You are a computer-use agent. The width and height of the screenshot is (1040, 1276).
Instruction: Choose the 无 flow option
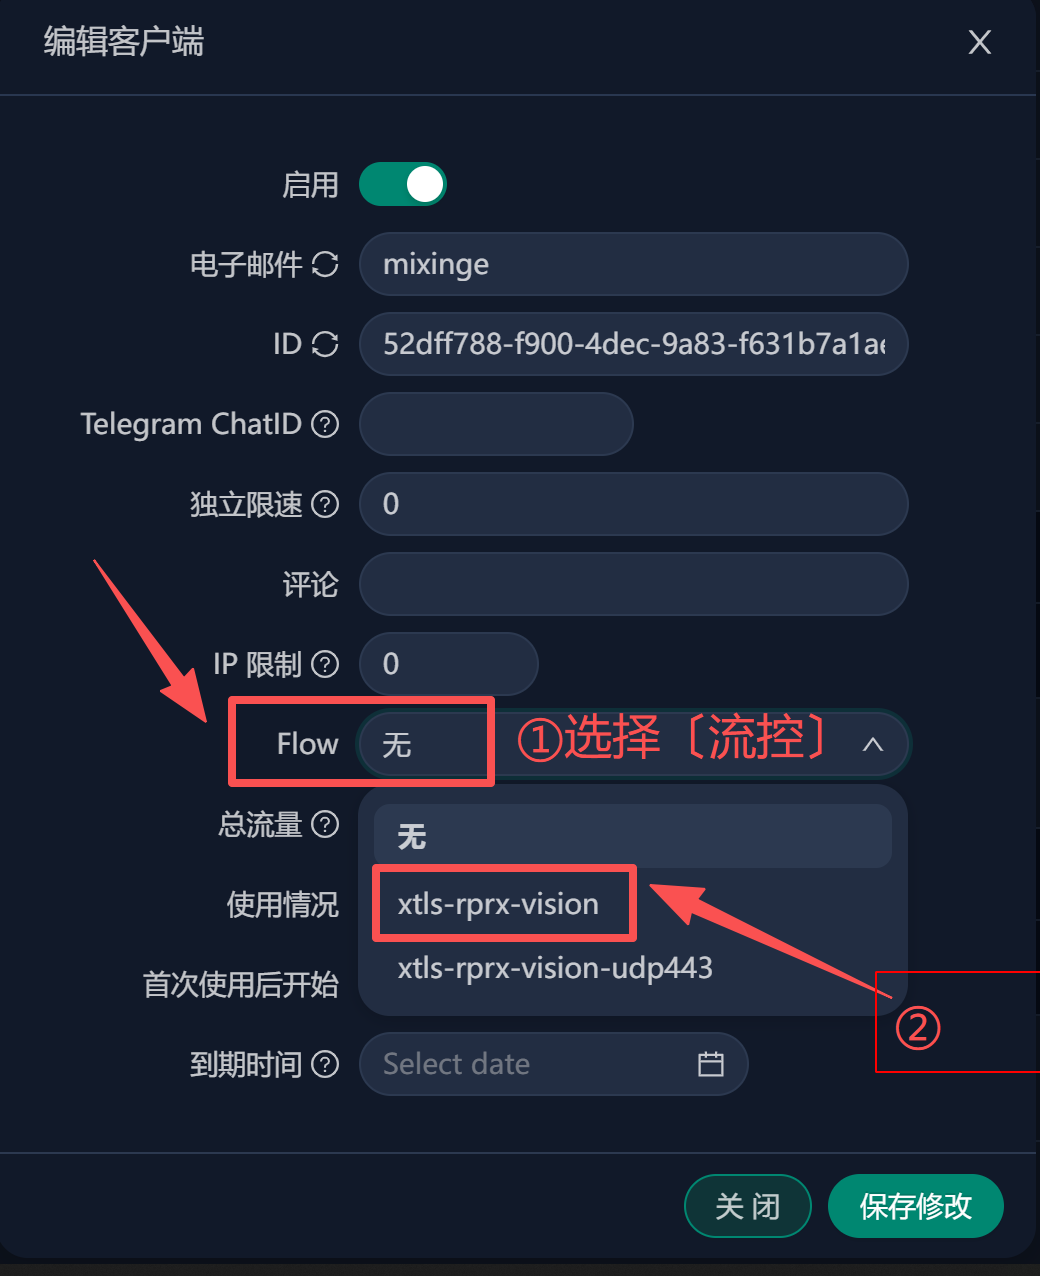tap(633, 836)
